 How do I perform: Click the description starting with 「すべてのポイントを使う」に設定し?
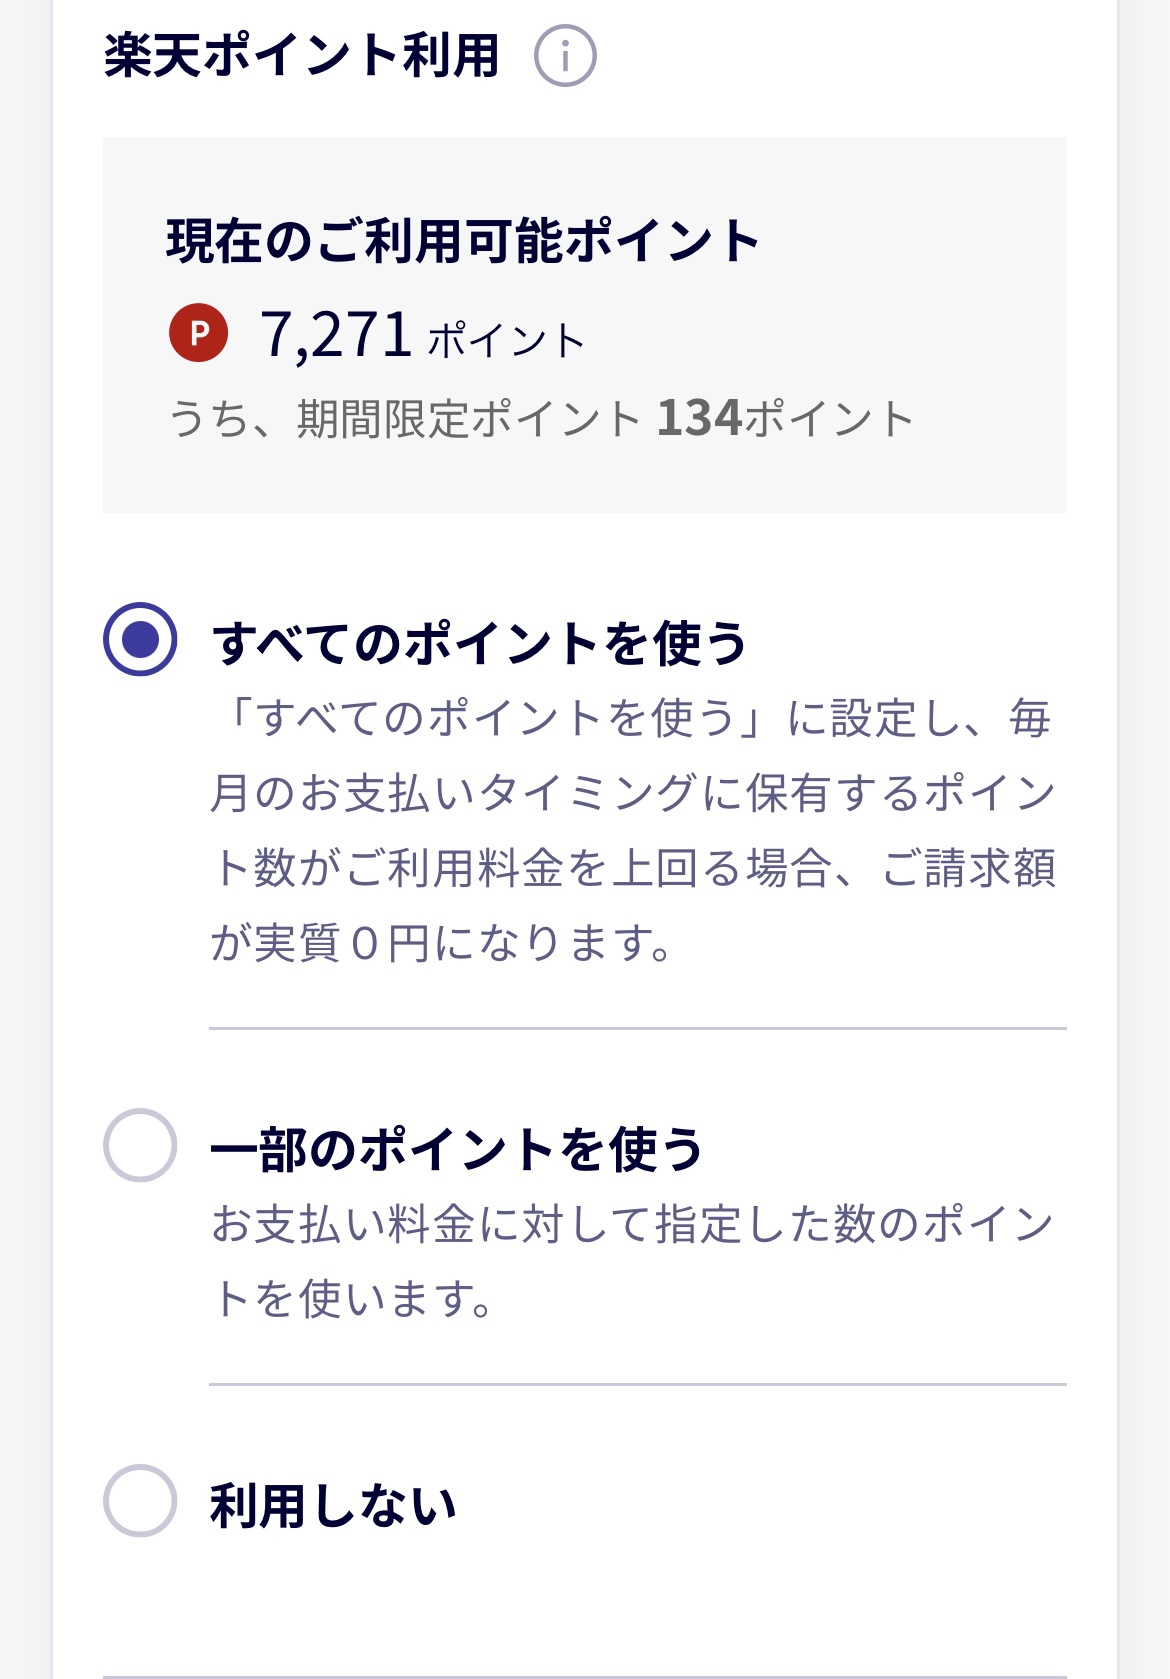pyautogui.click(x=632, y=718)
